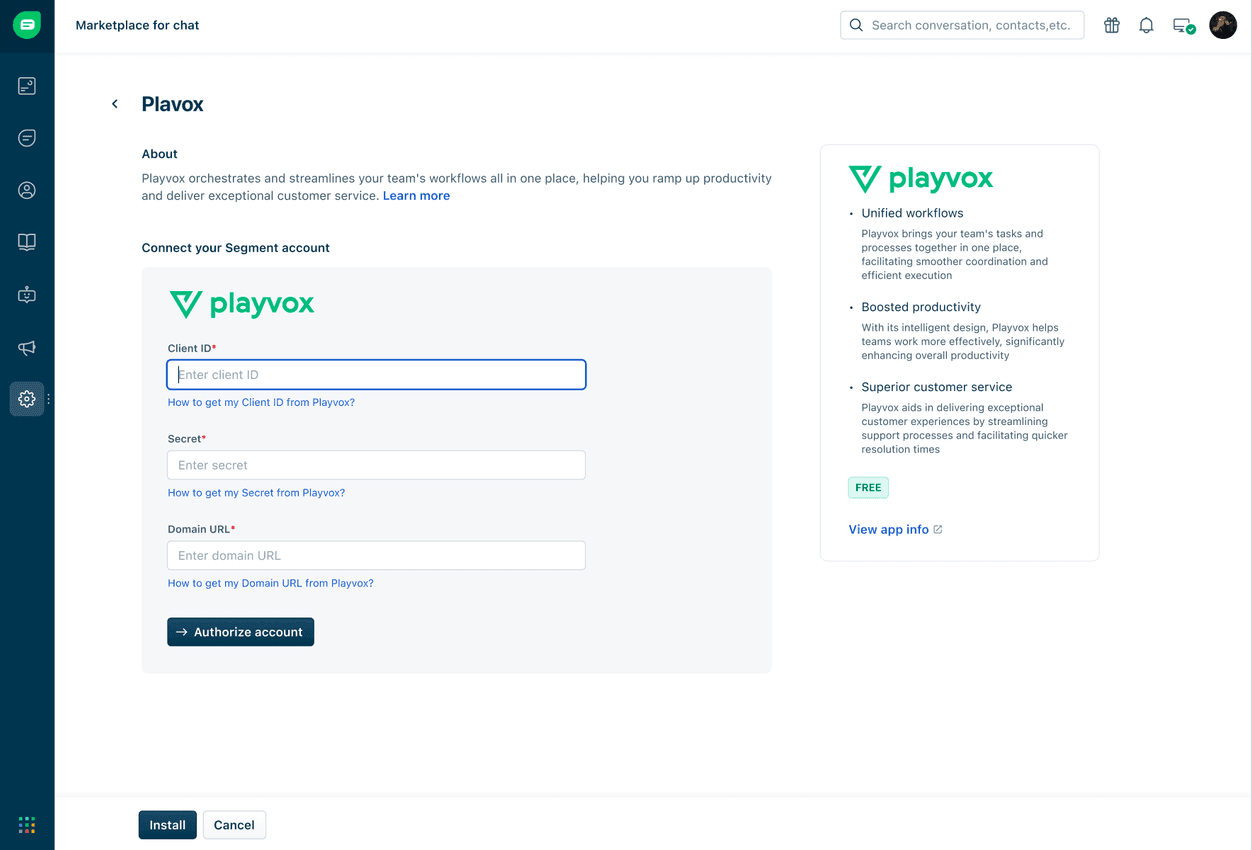Click the gift icon in the top bar
This screenshot has height=850, width=1252.
click(x=1111, y=25)
